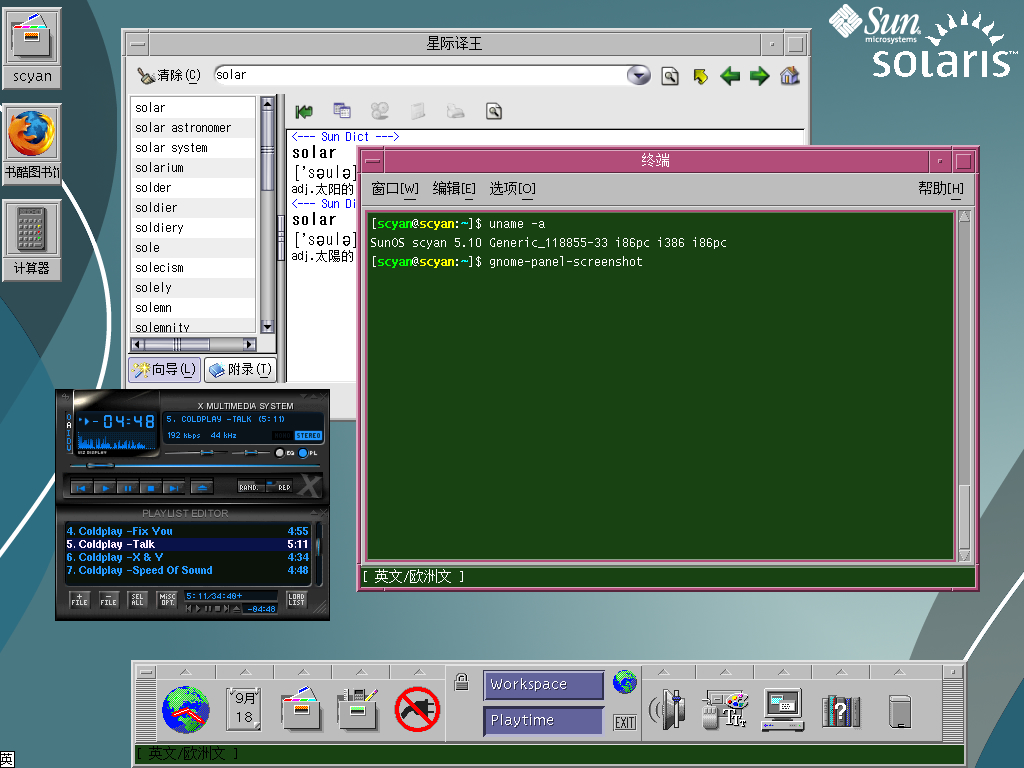Image resolution: width=1024 pixels, height=768 pixels.
Task: Launch the calculator (计算器) desktop icon
Action: coord(31,231)
